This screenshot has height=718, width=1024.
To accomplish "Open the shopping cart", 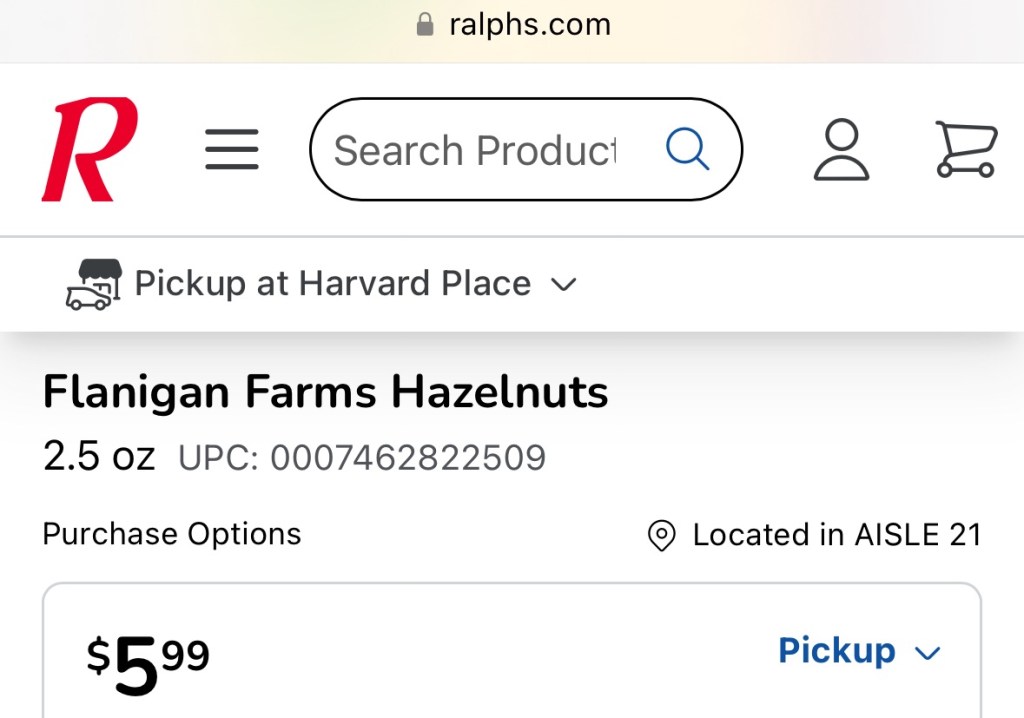I will pos(966,150).
